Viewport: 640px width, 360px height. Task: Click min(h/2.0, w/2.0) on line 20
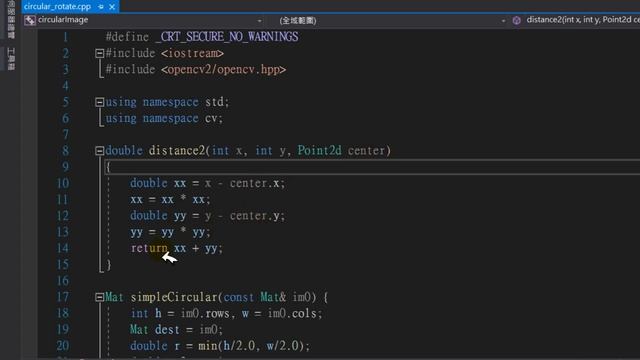251,346
